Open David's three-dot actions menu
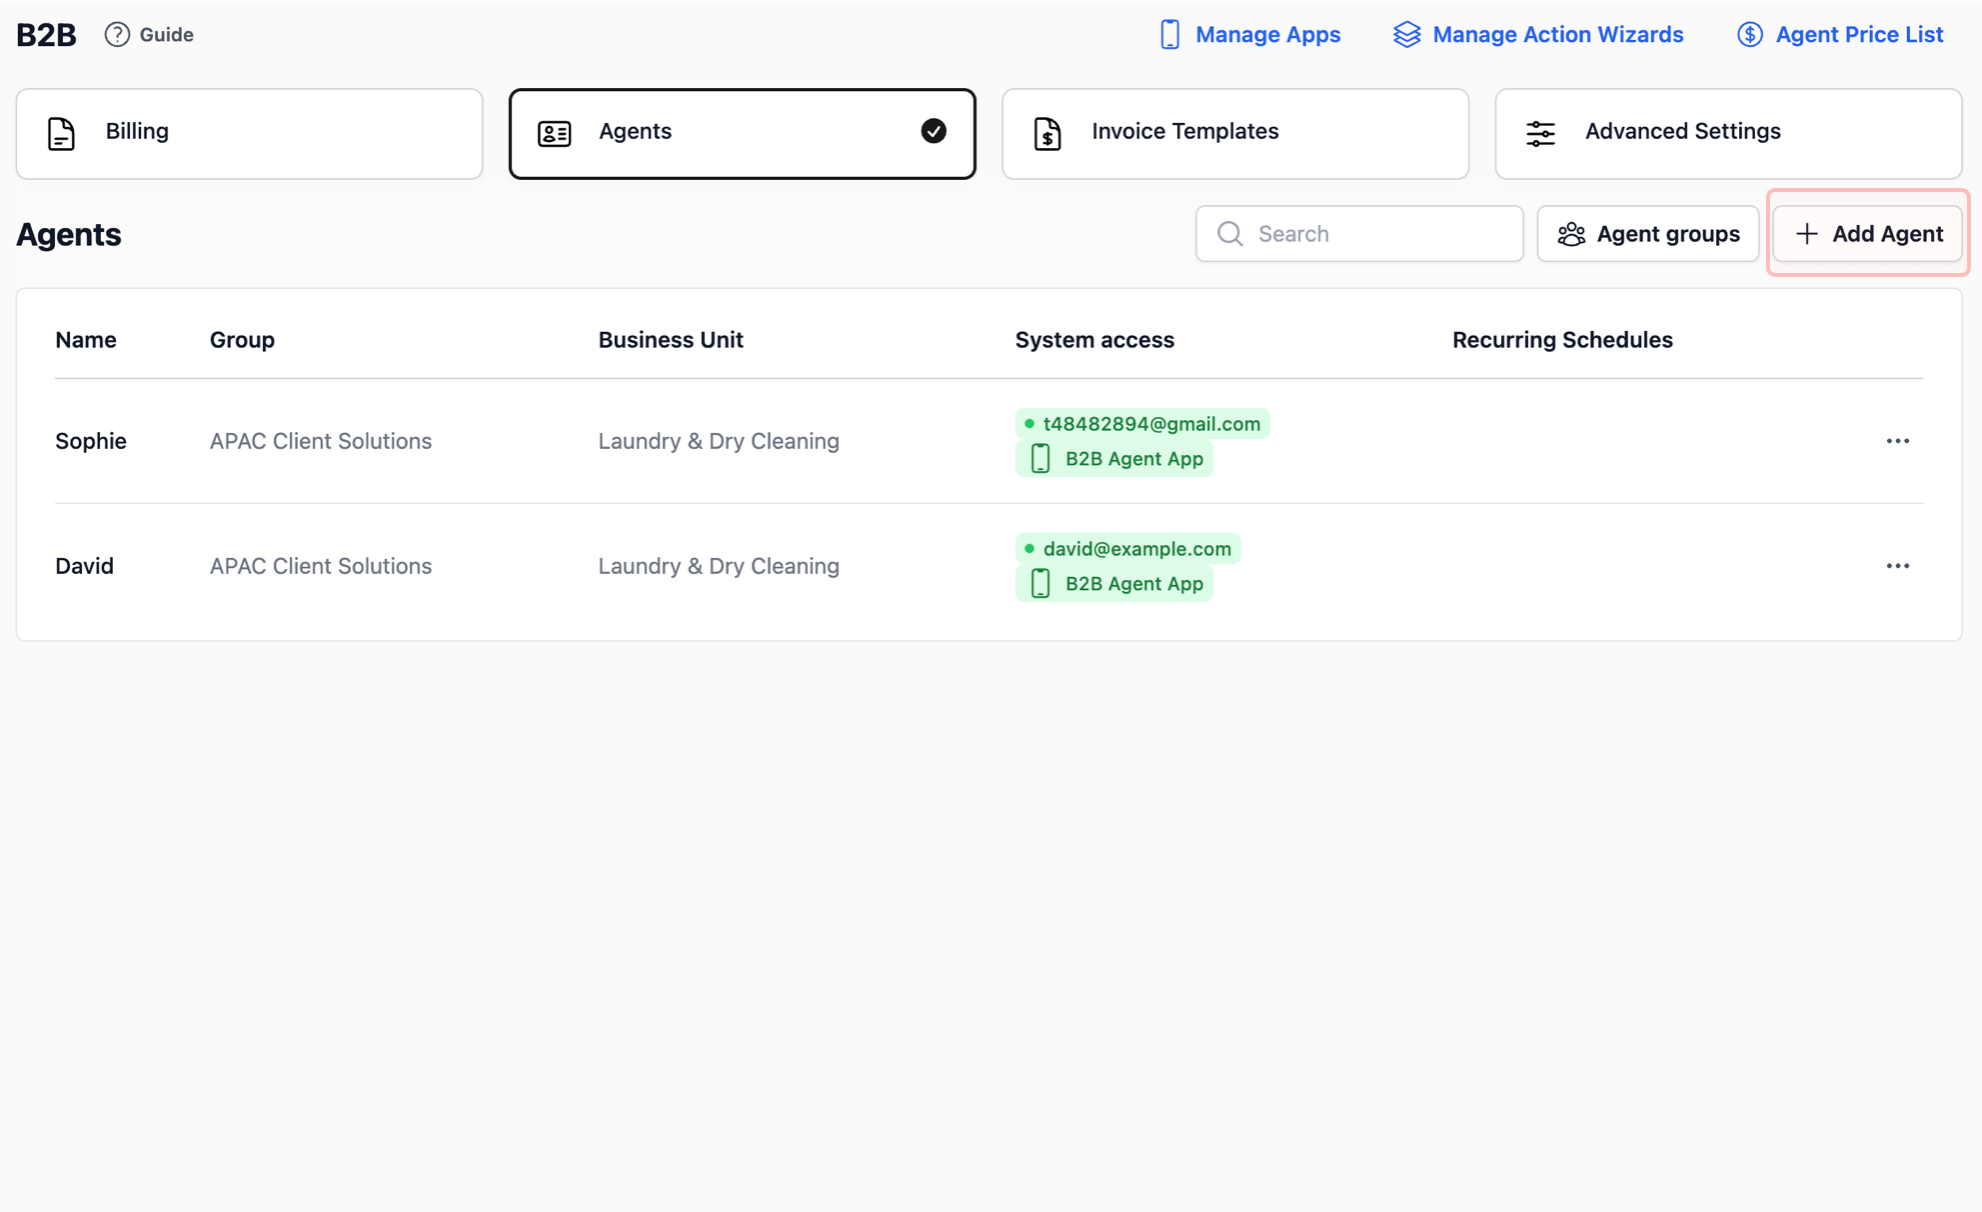This screenshot has width=1982, height=1212. coord(1897,566)
